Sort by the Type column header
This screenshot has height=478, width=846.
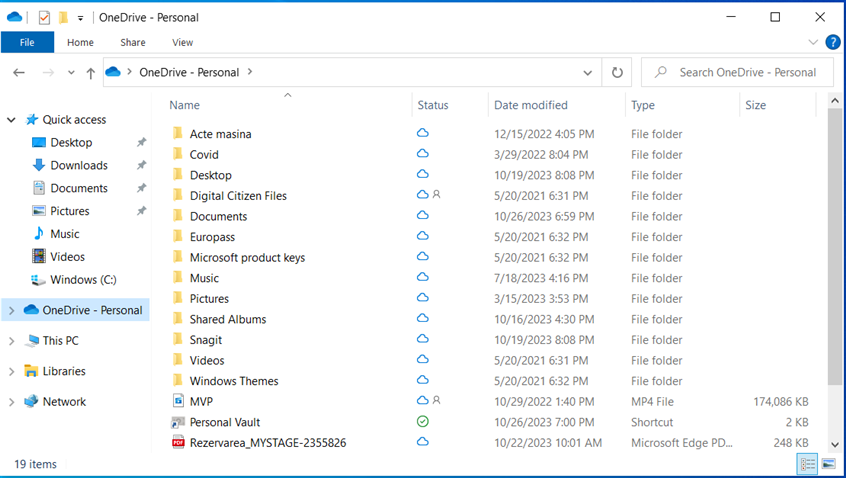643,105
